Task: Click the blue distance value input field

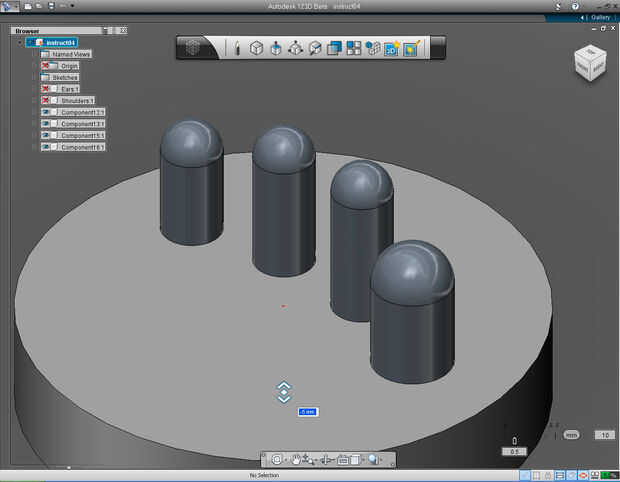Action: pos(307,411)
